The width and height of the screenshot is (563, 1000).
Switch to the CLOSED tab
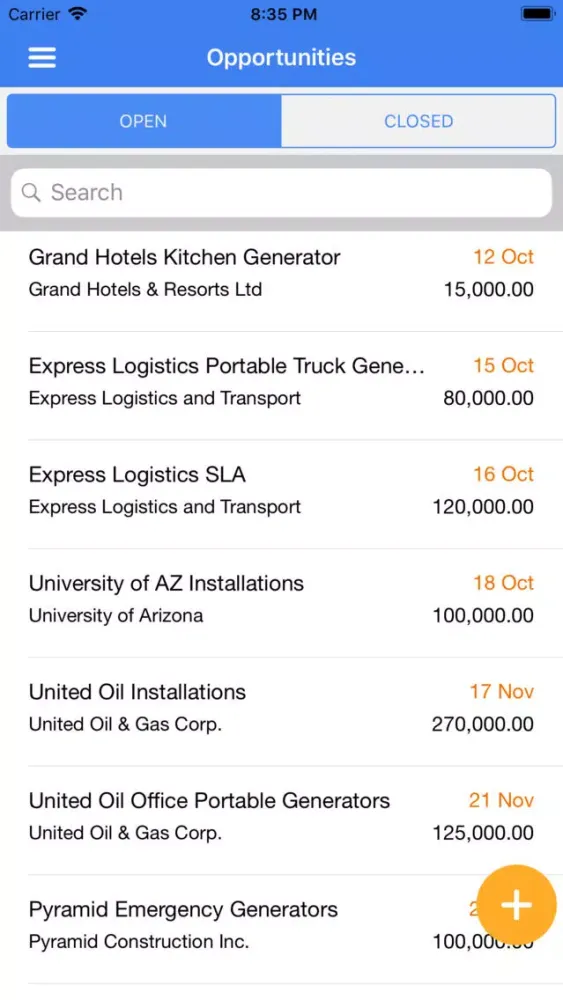tap(418, 121)
